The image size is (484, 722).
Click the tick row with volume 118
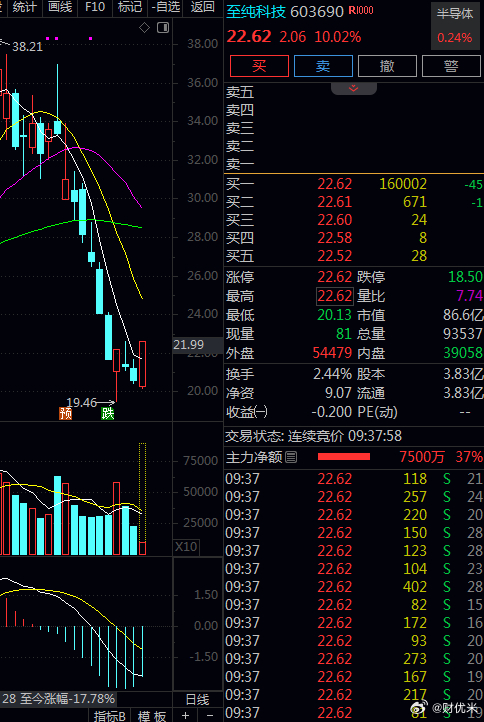[354, 479]
